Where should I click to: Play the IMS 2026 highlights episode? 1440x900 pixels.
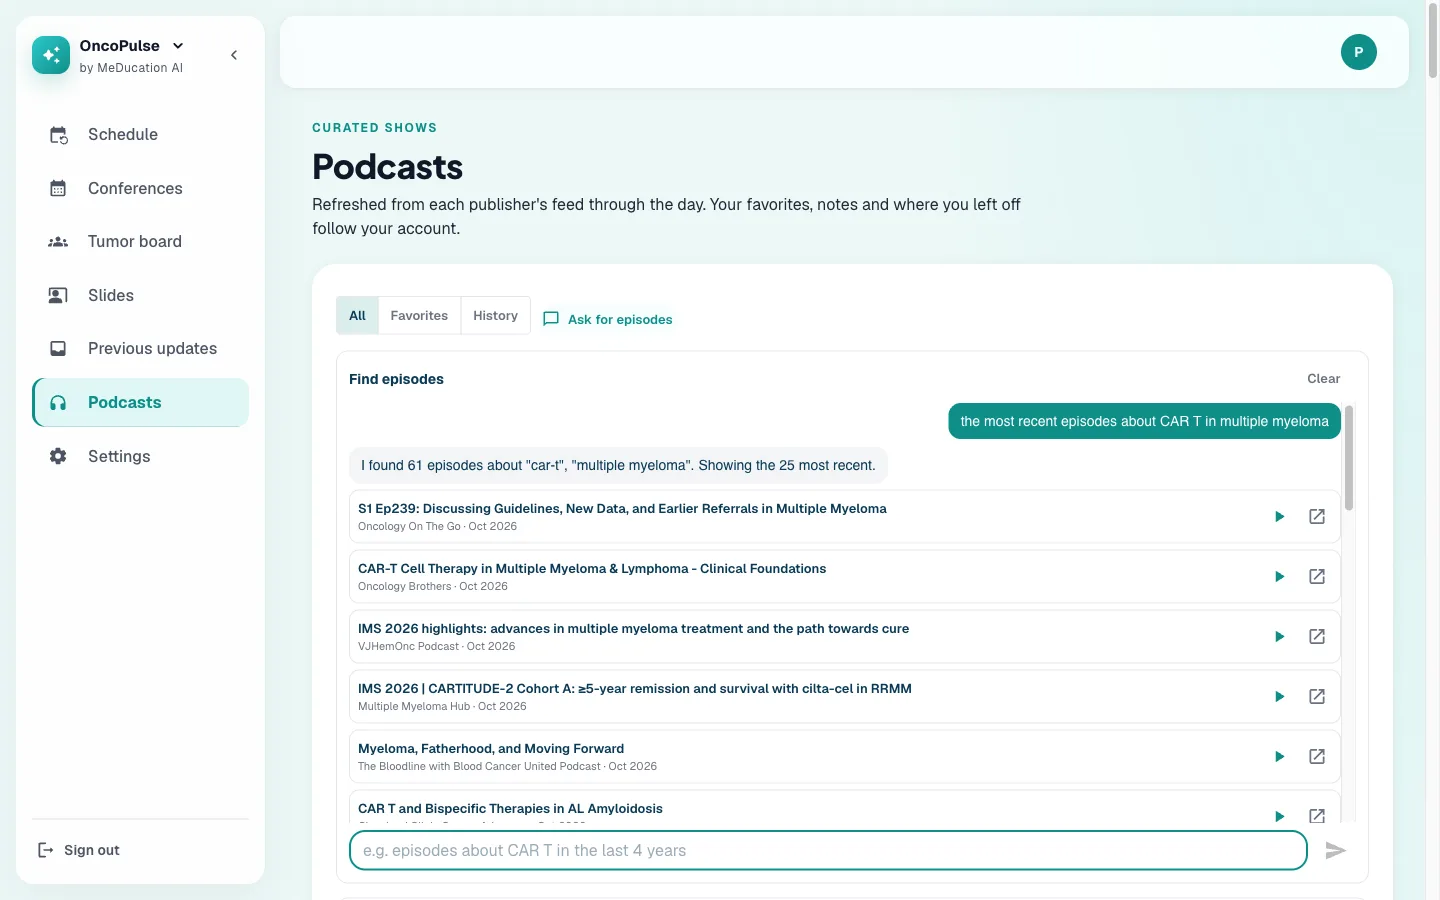pyautogui.click(x=1279, y=637)
